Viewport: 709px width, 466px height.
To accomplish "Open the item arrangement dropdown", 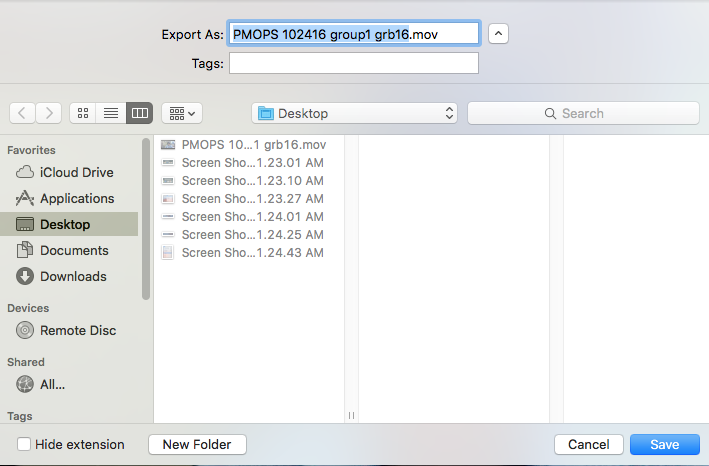I will pyautogui.click(x=182, y=113).
